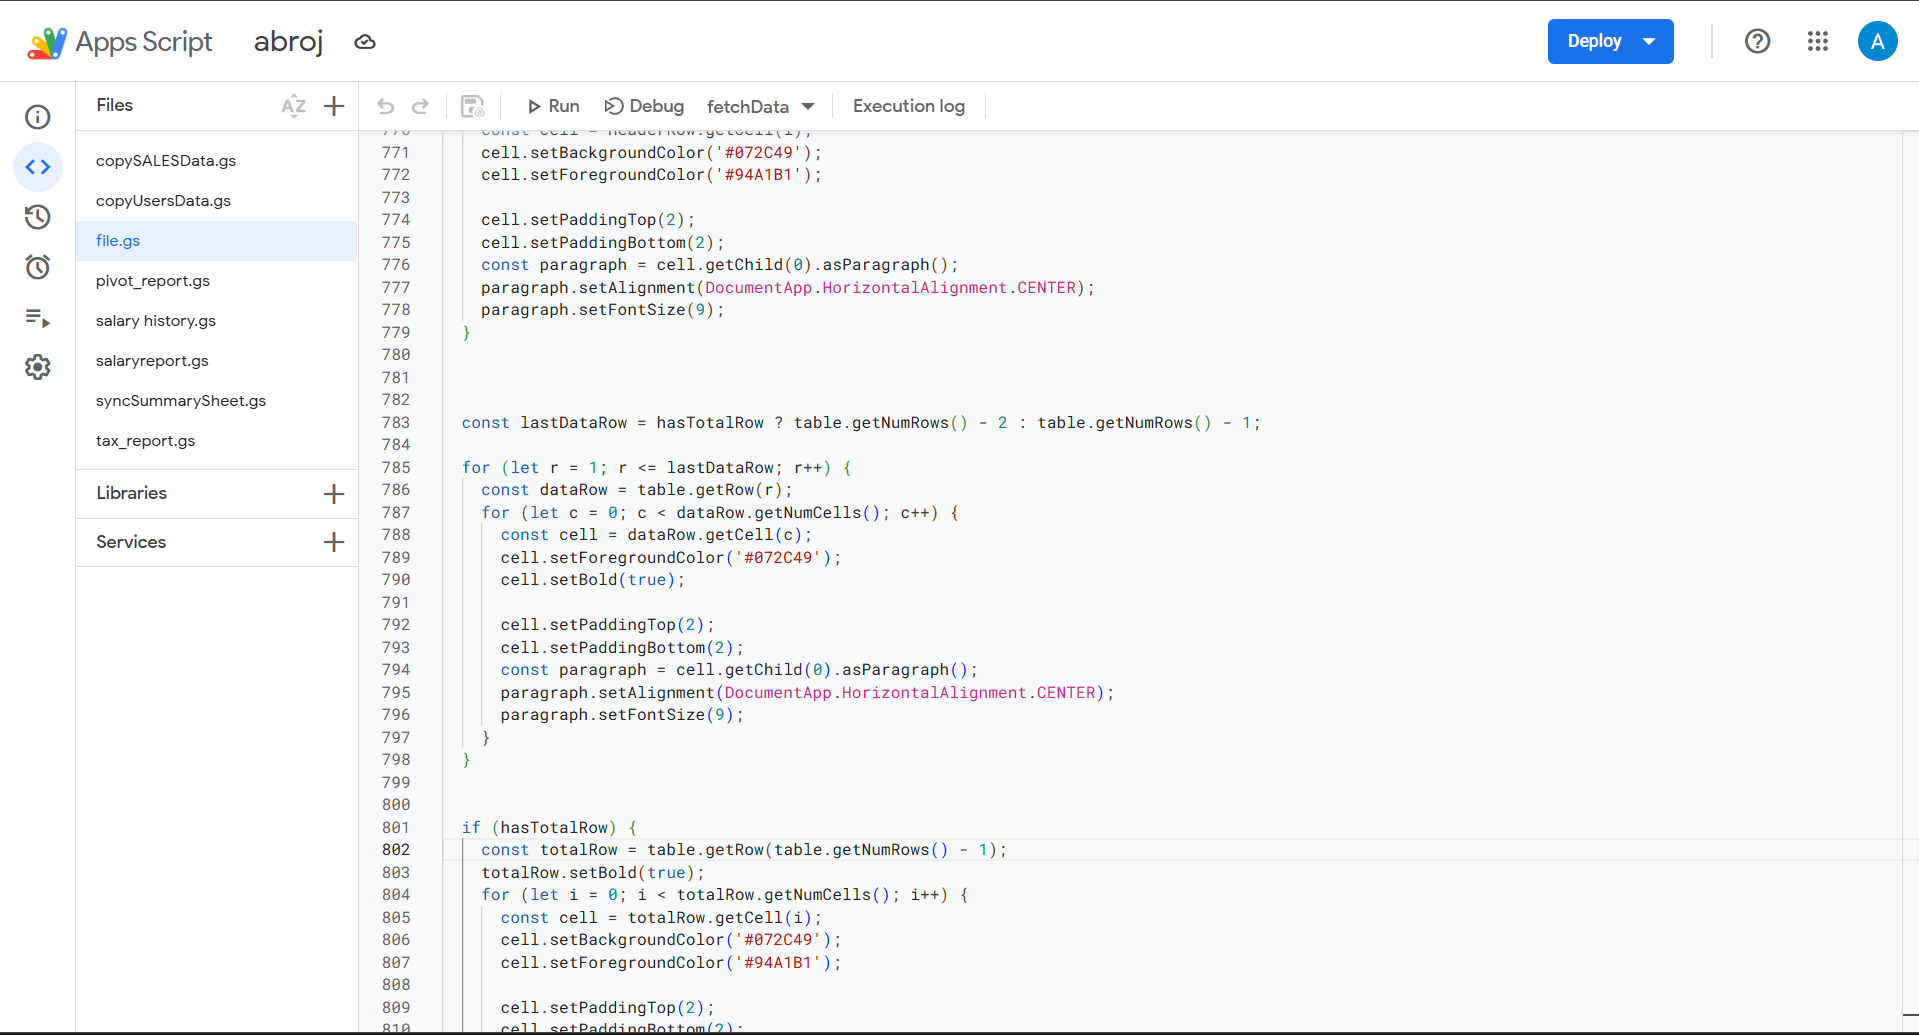Click the Redo arrow in toolbar
The image size is (1919, 1035).
click(421, 106)
